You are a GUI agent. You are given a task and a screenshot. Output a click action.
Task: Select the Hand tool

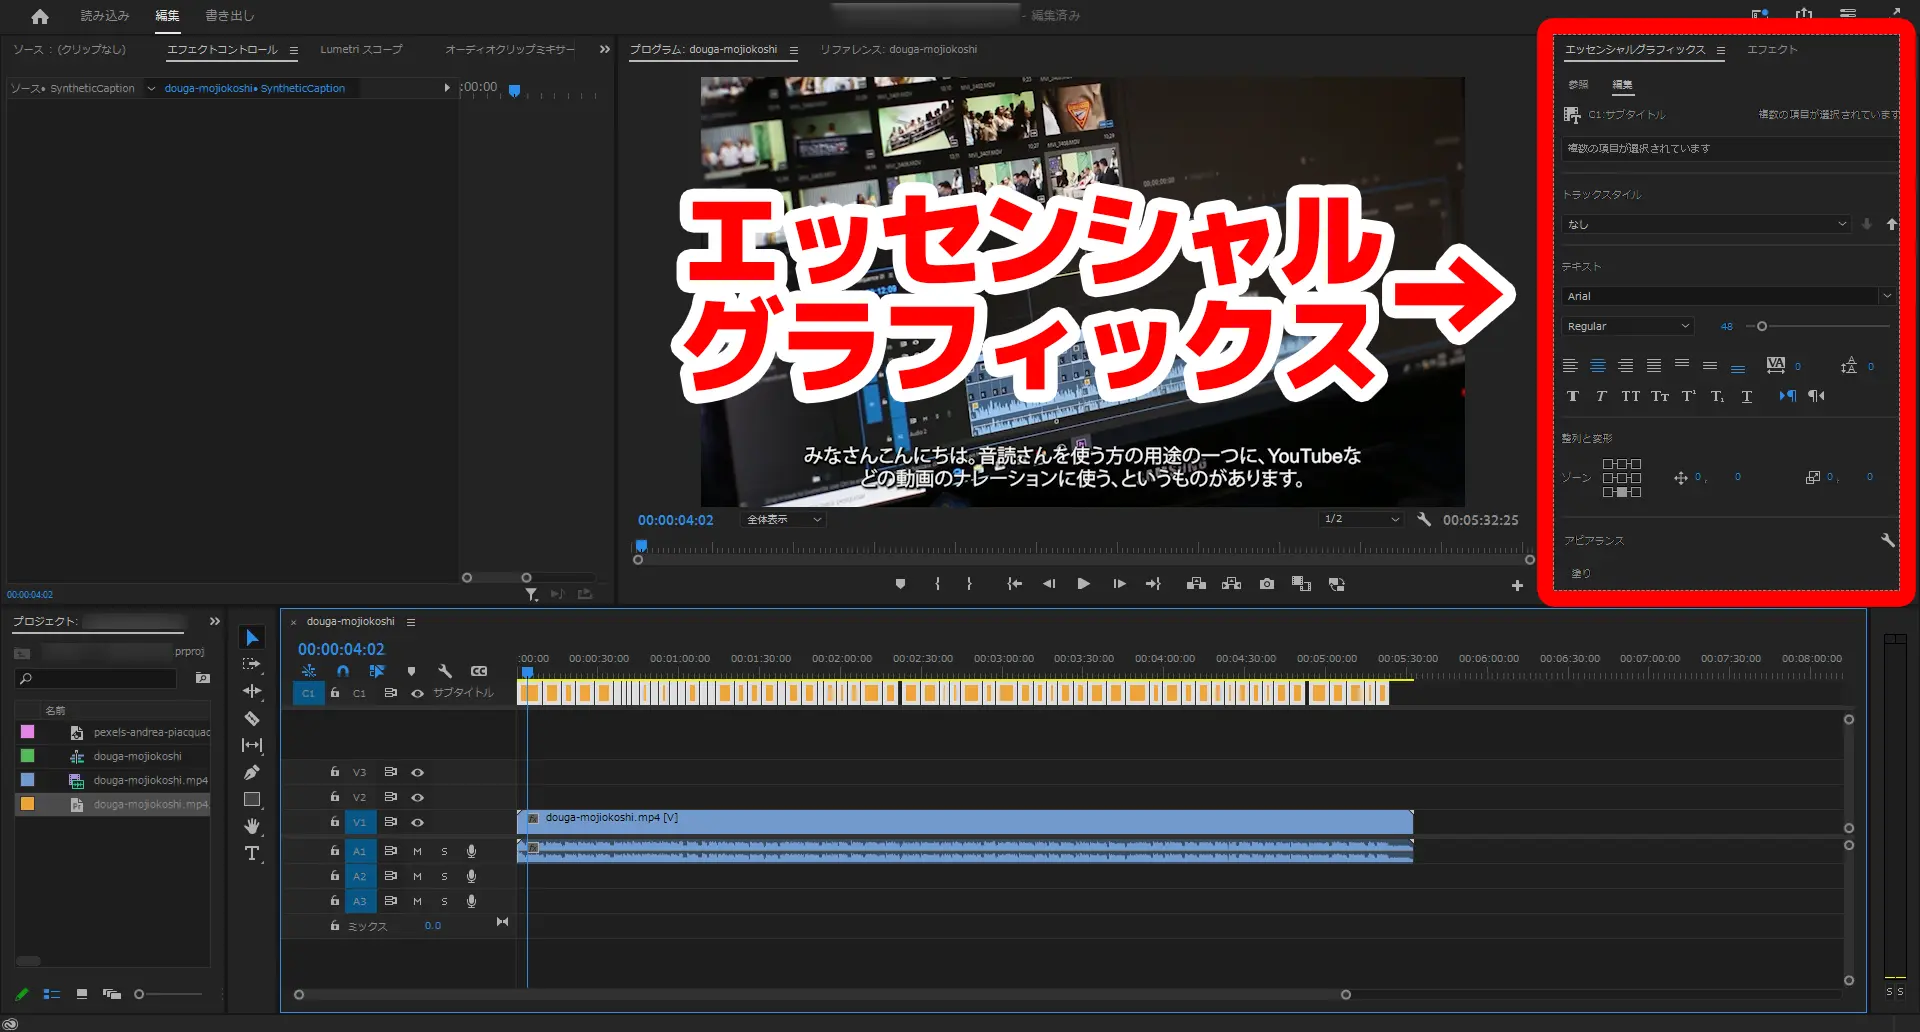tap(252, 826)
